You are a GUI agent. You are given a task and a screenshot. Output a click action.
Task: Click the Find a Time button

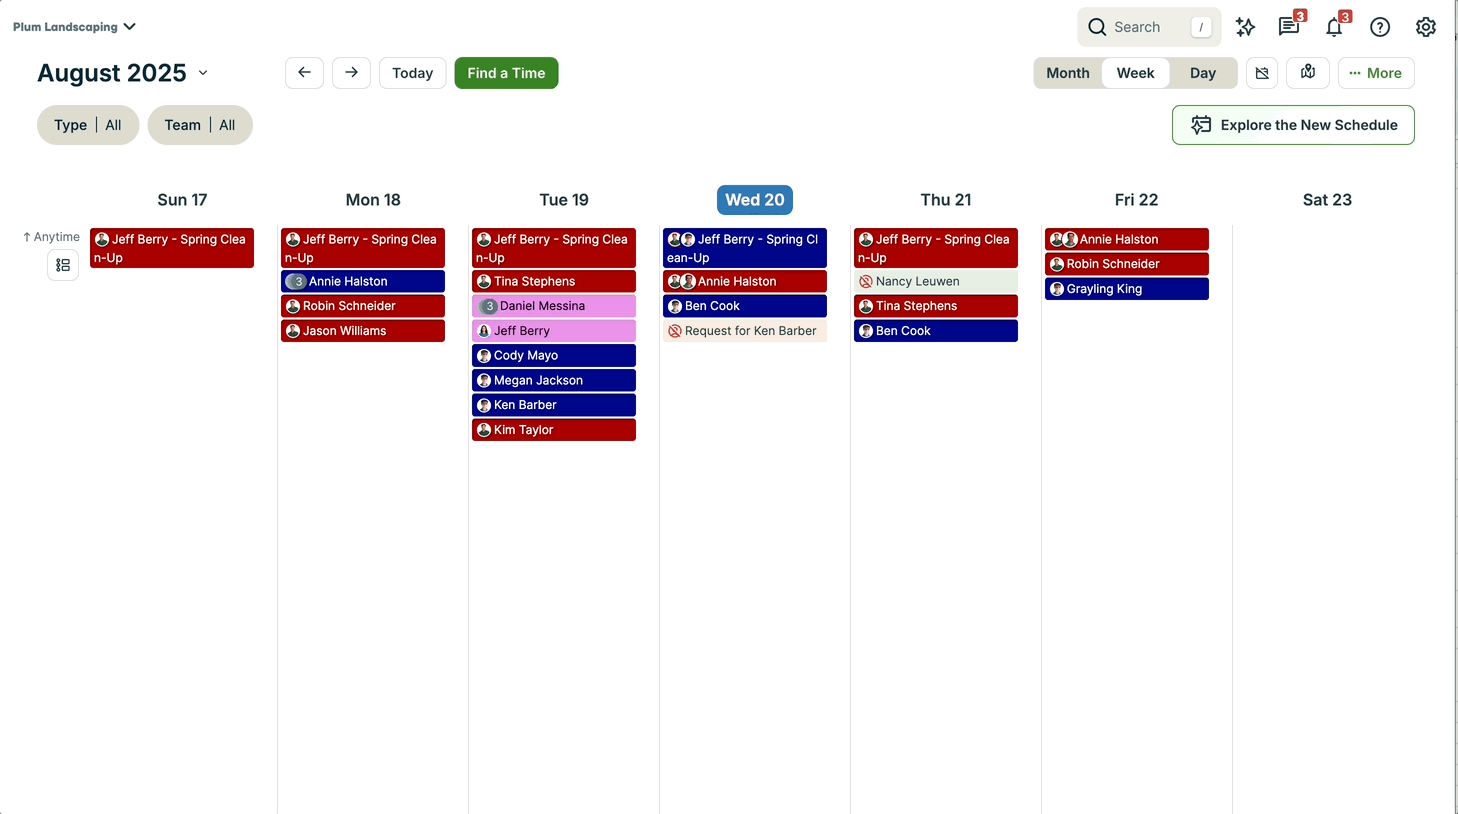[x=506, y=73]
